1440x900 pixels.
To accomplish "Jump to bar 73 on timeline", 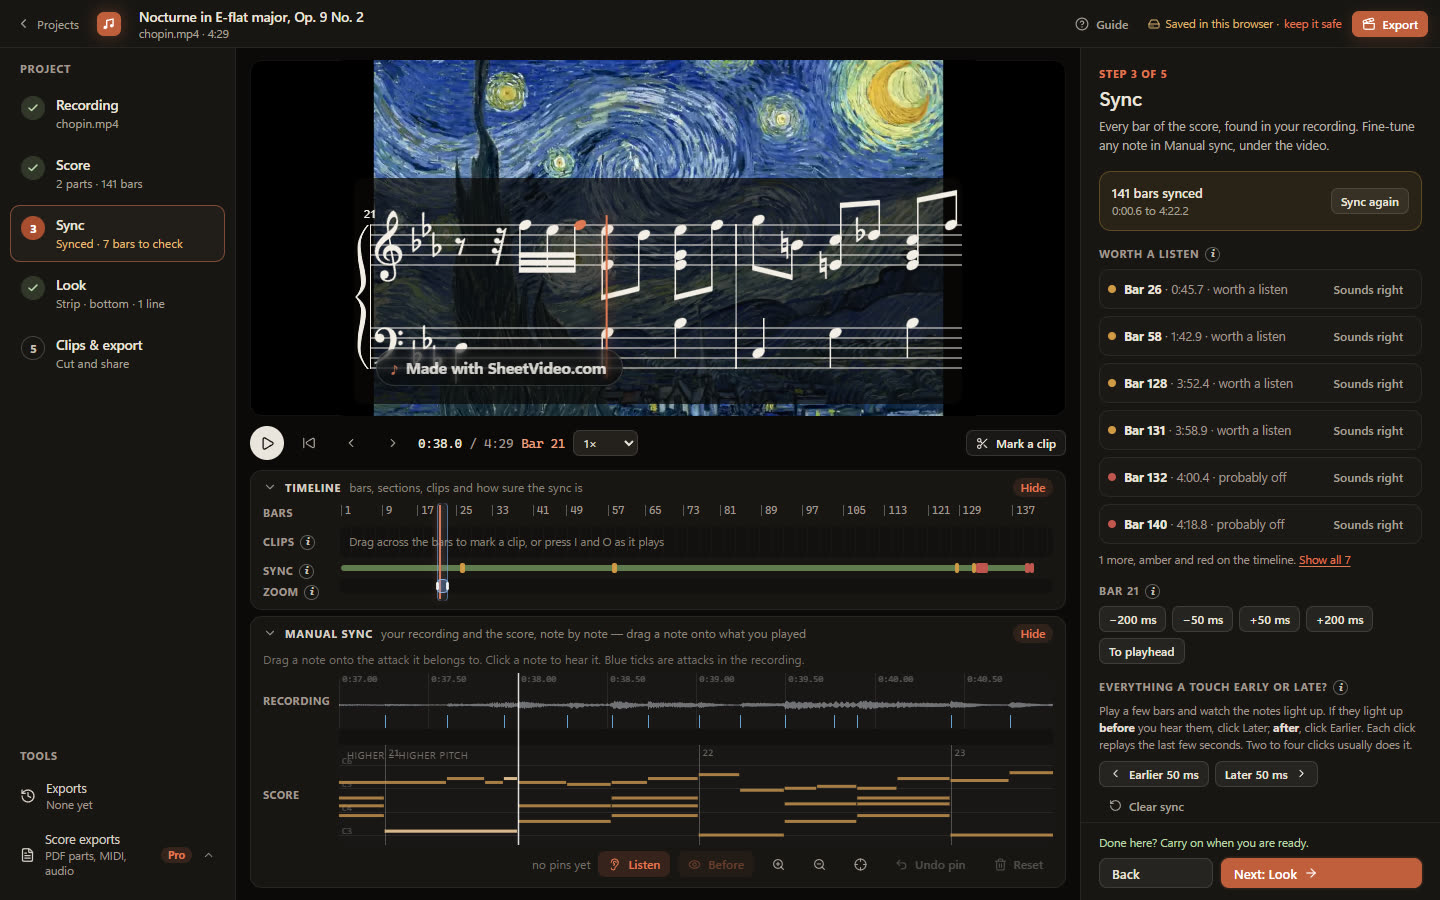I will pos(692,510).
